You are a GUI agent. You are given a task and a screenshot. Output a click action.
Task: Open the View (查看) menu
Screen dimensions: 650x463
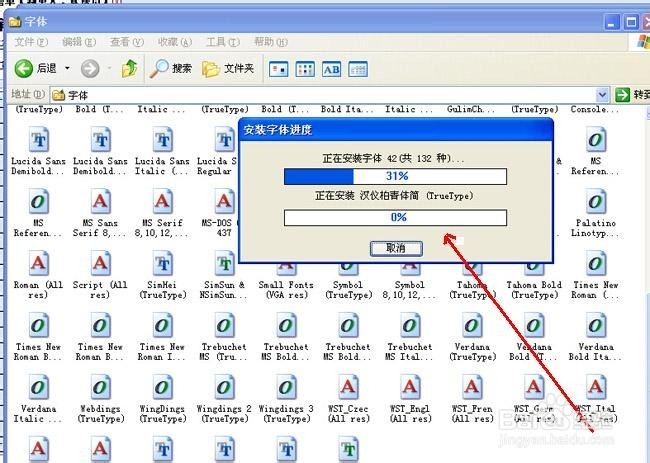[127, 42]
